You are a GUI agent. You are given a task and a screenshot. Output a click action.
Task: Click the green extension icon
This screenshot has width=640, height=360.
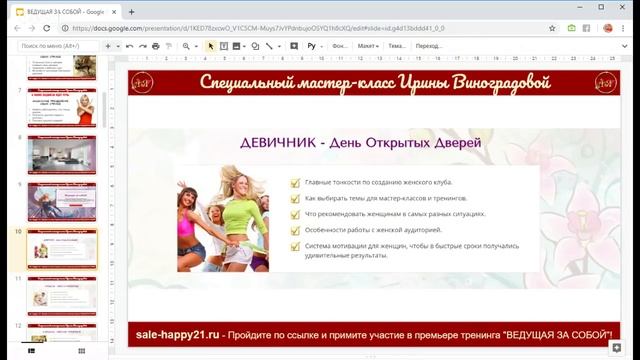click(571, 28)
